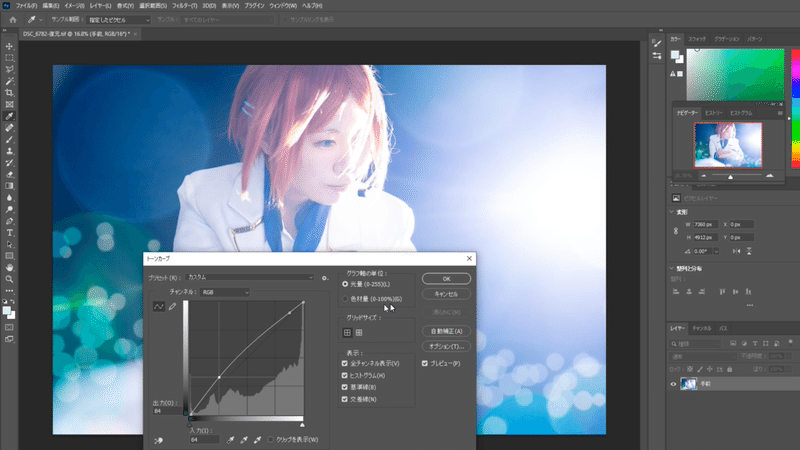Click キャンセル in the Curves dialog
The image size is (800, 450).
(x=446, y=294)
